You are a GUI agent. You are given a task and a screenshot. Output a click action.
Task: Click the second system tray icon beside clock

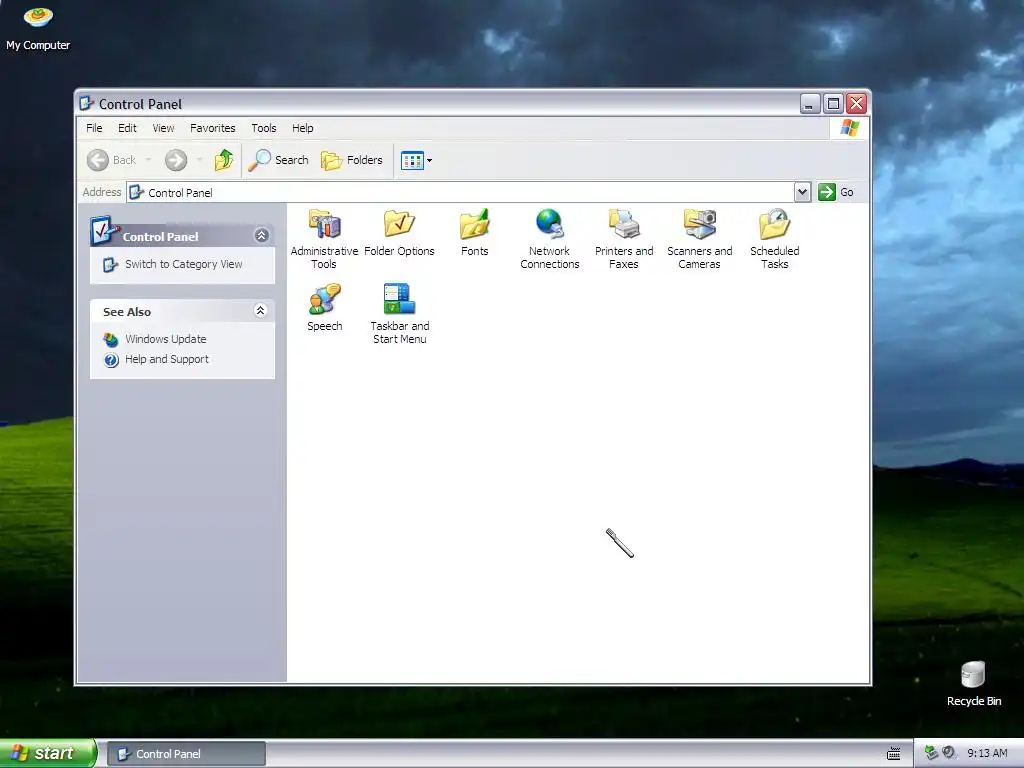[949, 753]
